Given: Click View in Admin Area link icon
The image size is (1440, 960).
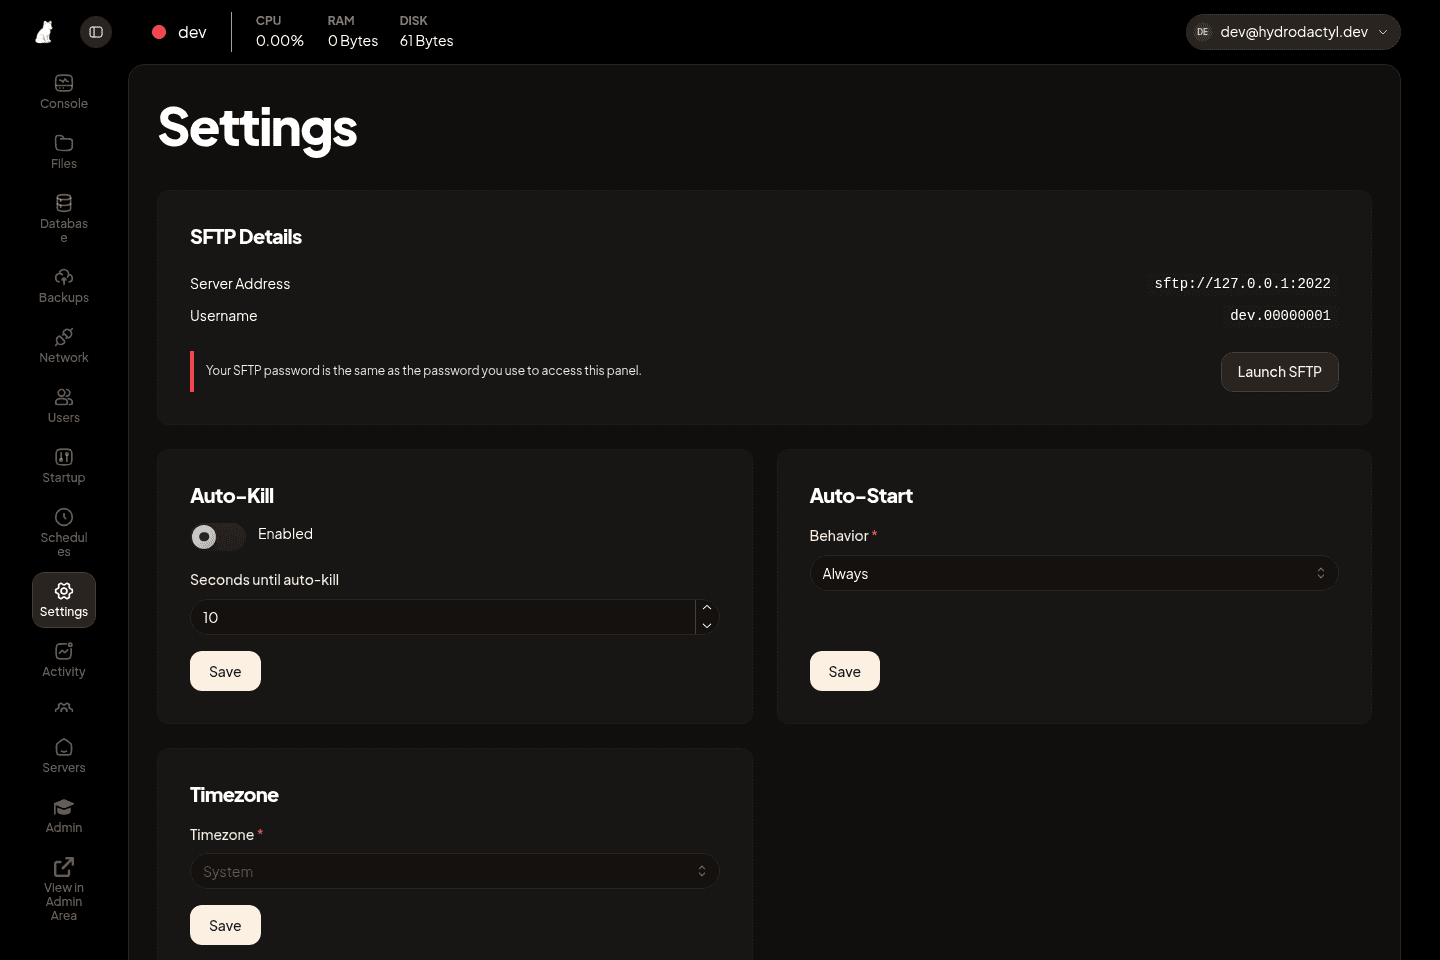Looking at the screenshot, I should (x=64, y=867).
